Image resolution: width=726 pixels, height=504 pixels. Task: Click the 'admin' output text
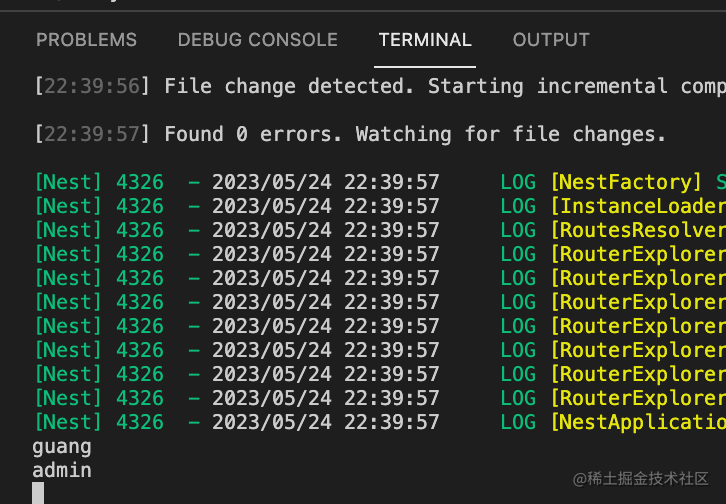click(x=62, y=470)
